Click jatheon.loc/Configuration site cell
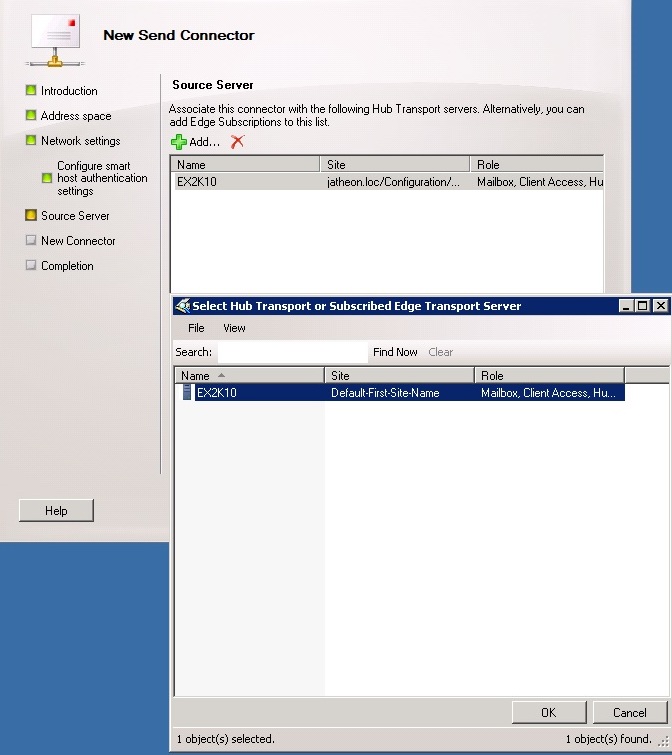Image resolution: width=672 pixels, height=755 pixels. pos(393,182)
